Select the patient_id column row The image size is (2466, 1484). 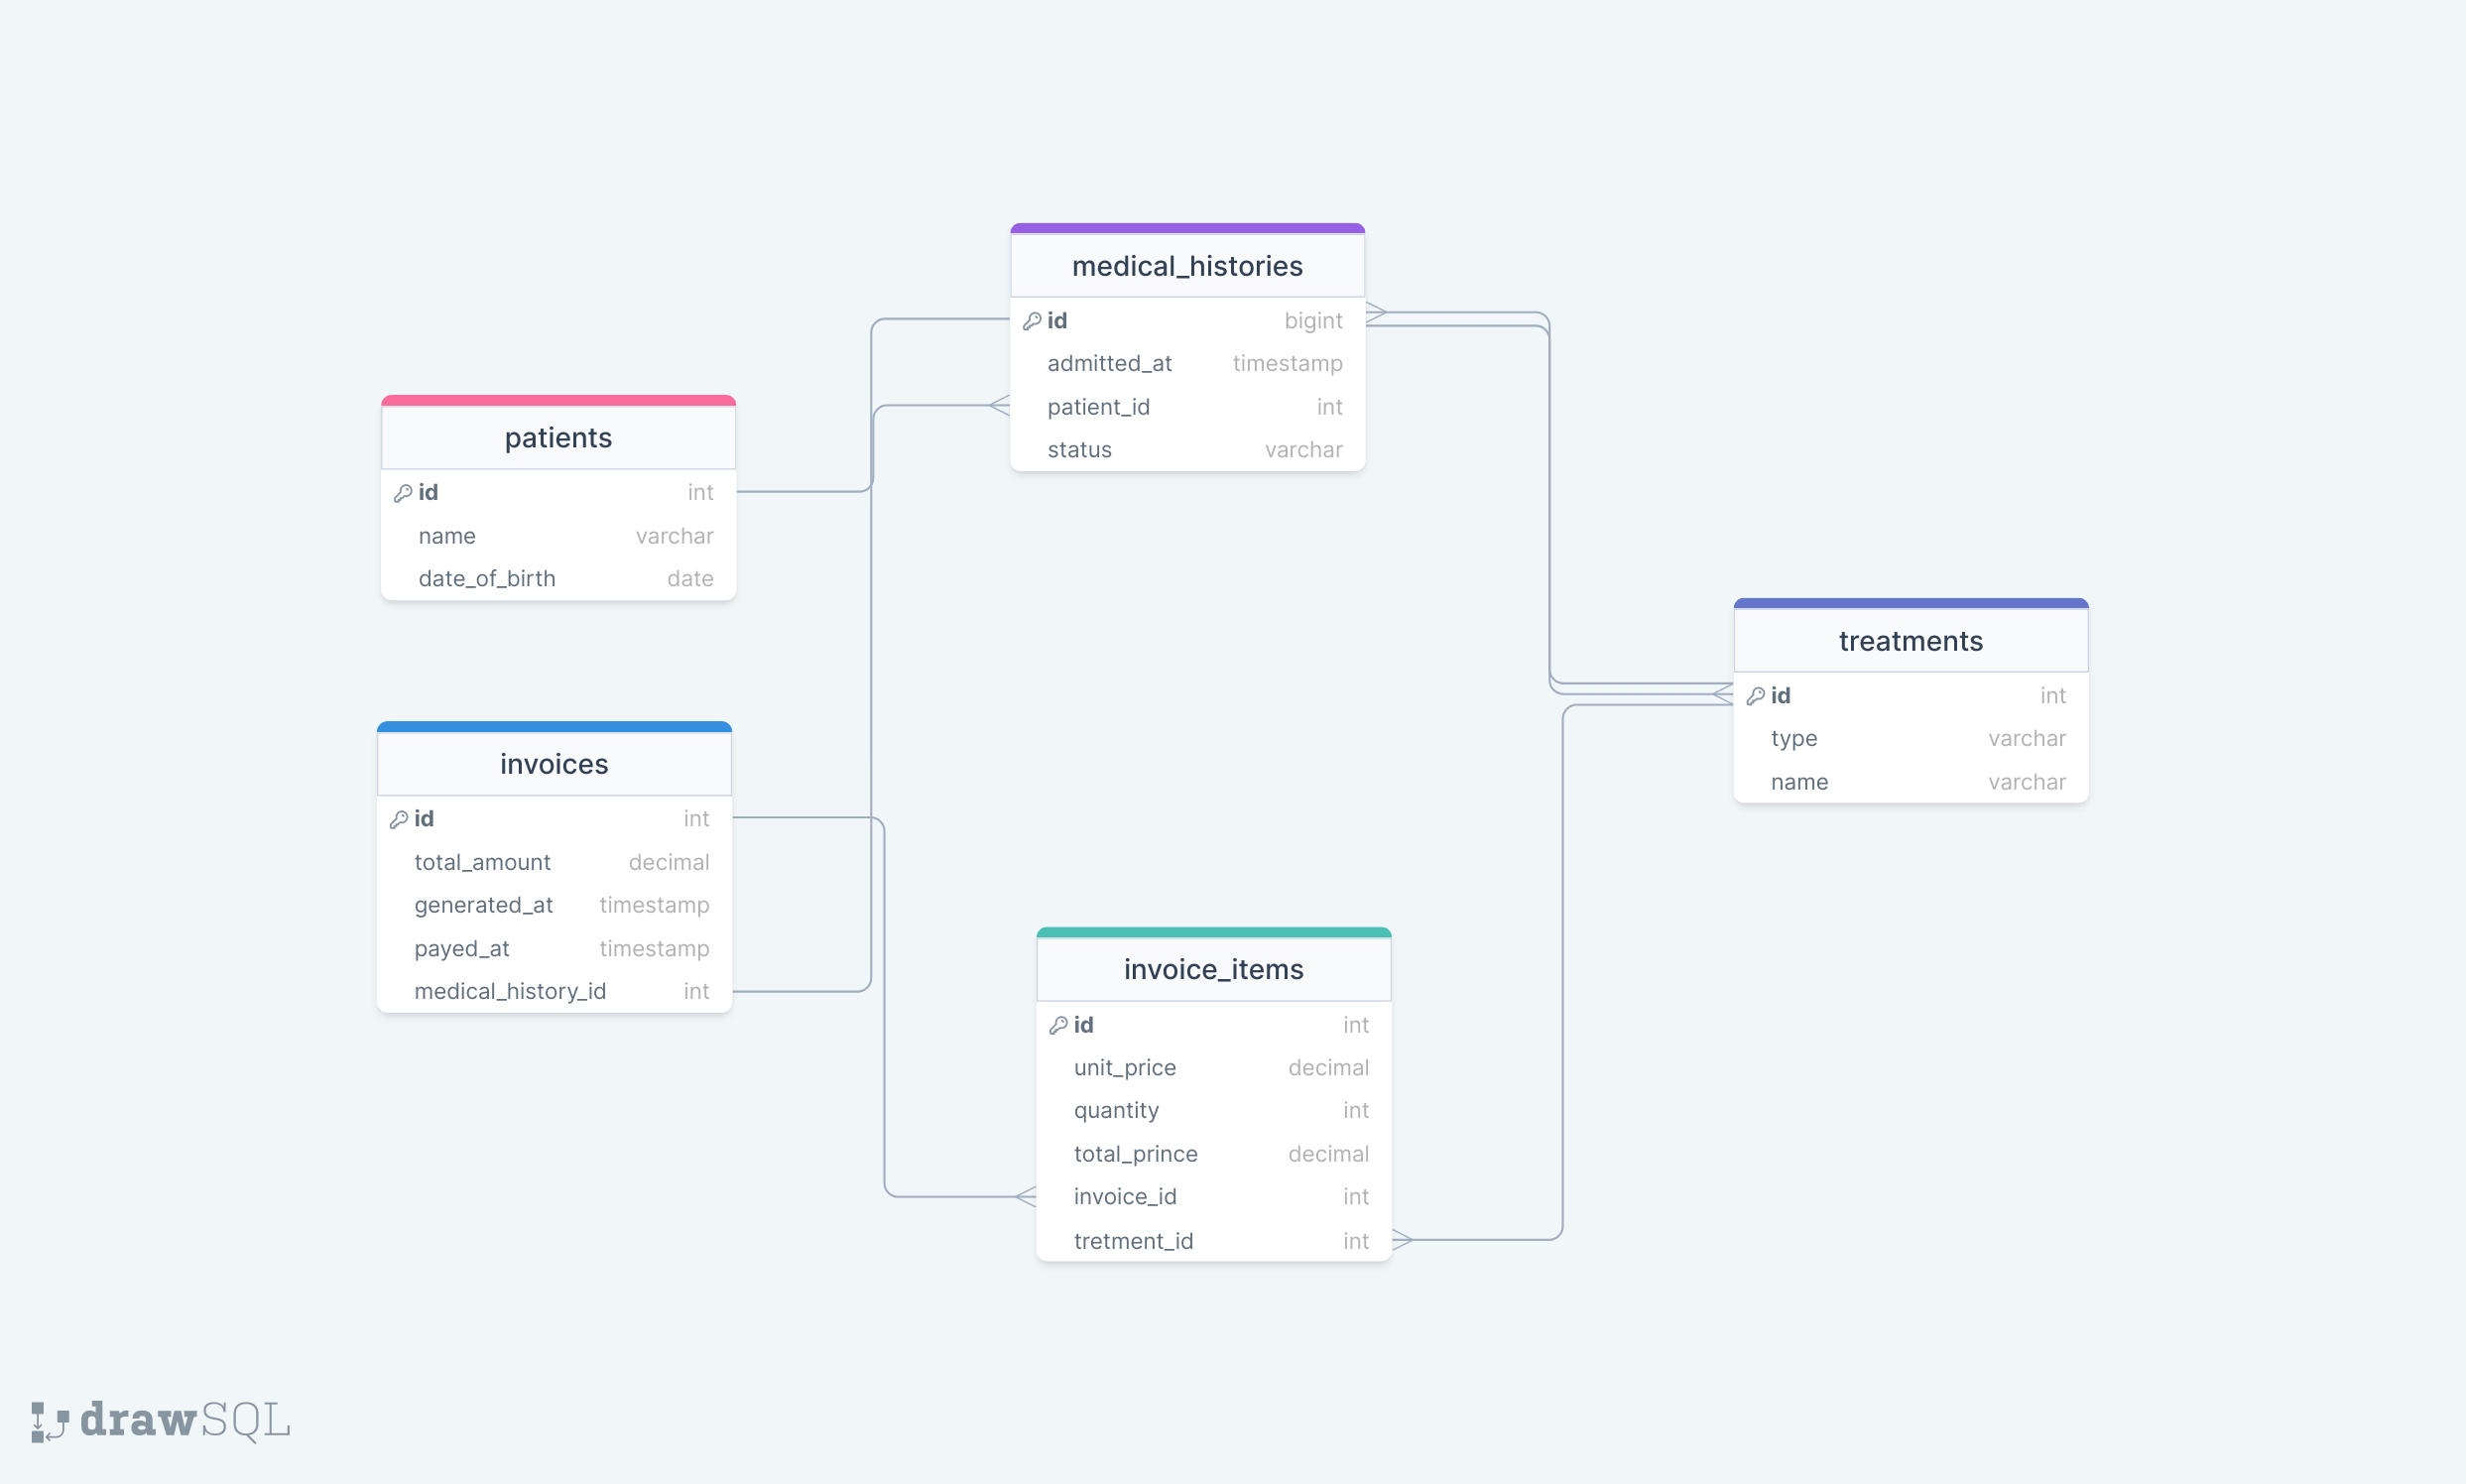[1187, 407]
